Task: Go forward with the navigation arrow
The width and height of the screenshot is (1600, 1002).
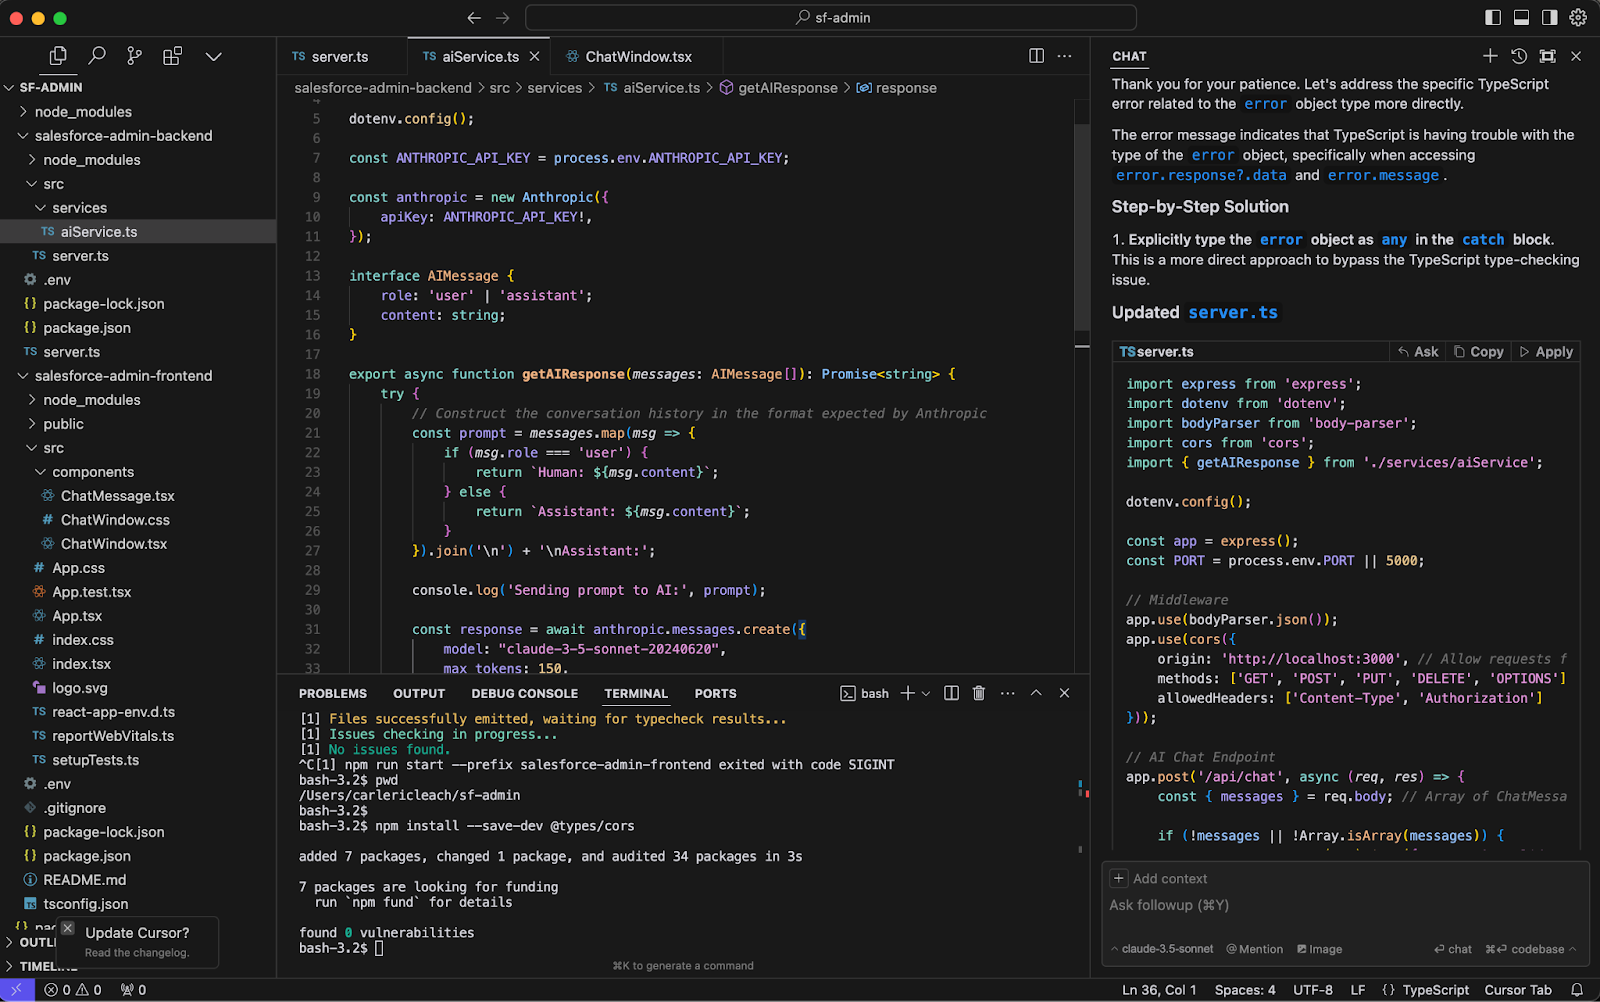Action: pyautogui.click(x=503, y=18)
